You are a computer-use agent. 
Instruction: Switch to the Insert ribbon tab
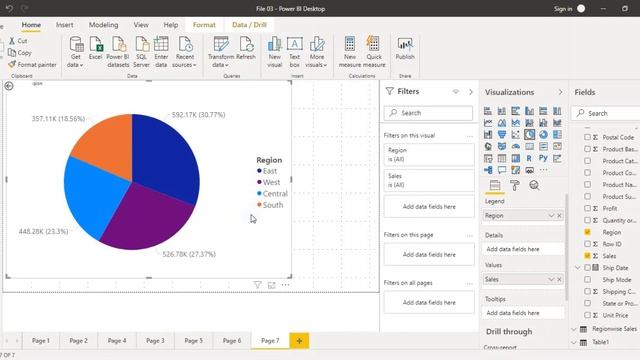[64, 25]
